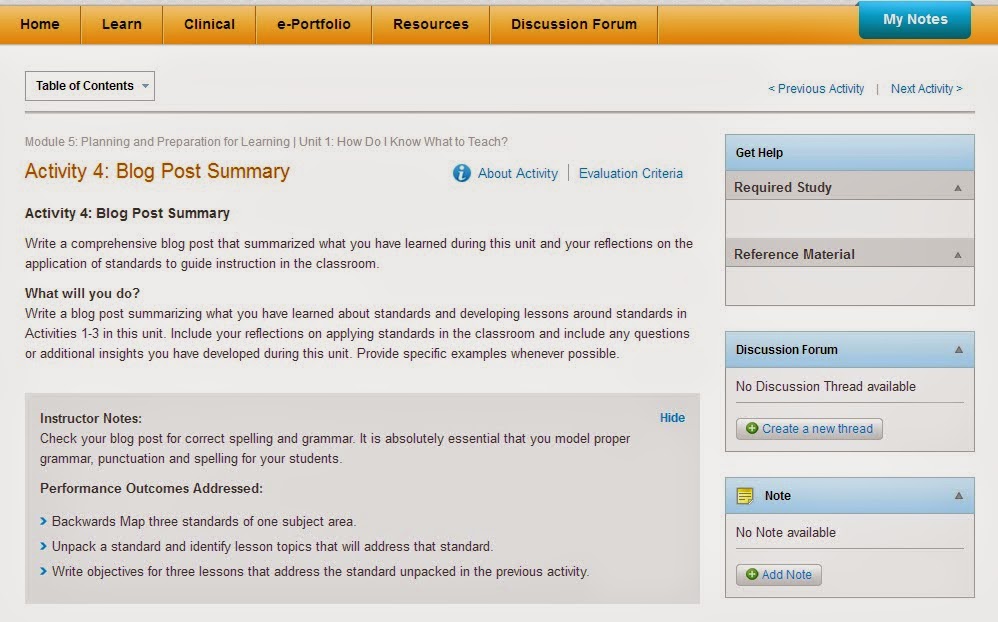Screen dimensions: 998x622
Task: Collapse the Reference Material section
Action: coord(958,255)
